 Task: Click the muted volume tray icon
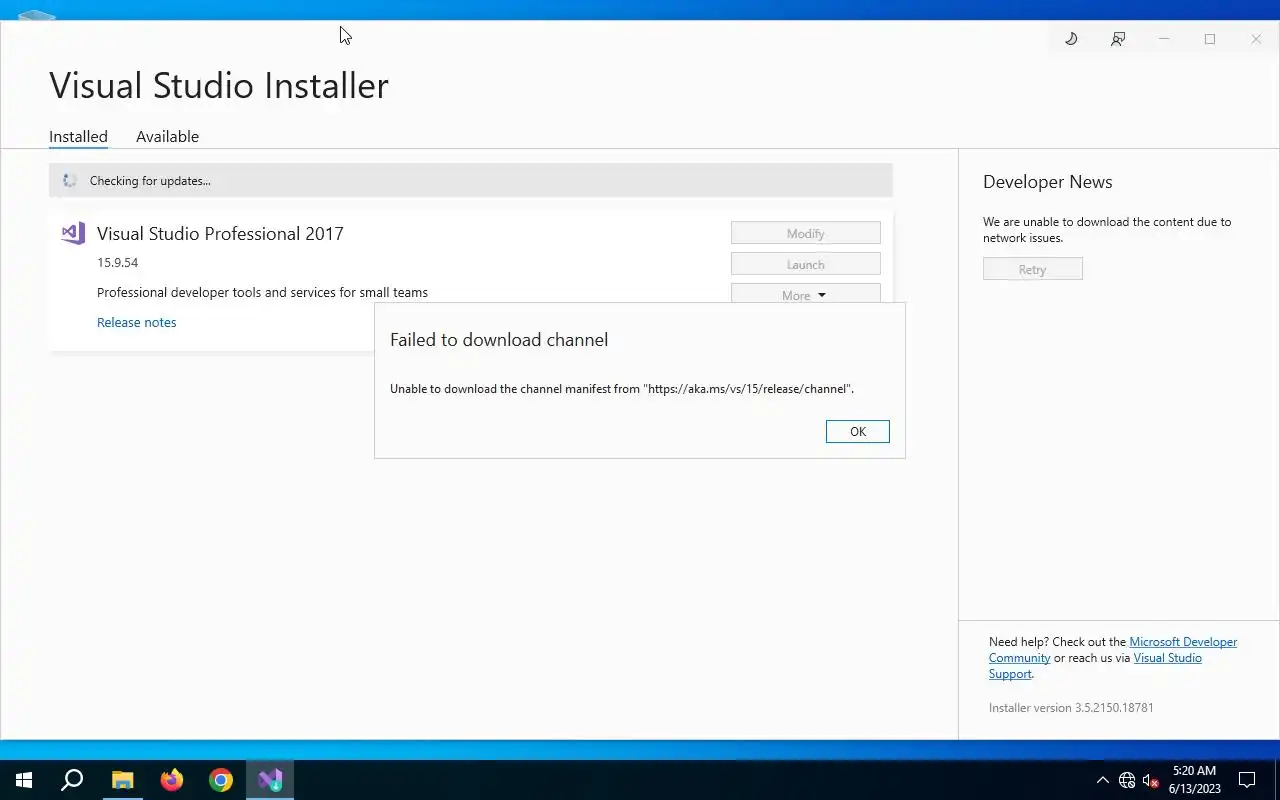pos(1151,780)
